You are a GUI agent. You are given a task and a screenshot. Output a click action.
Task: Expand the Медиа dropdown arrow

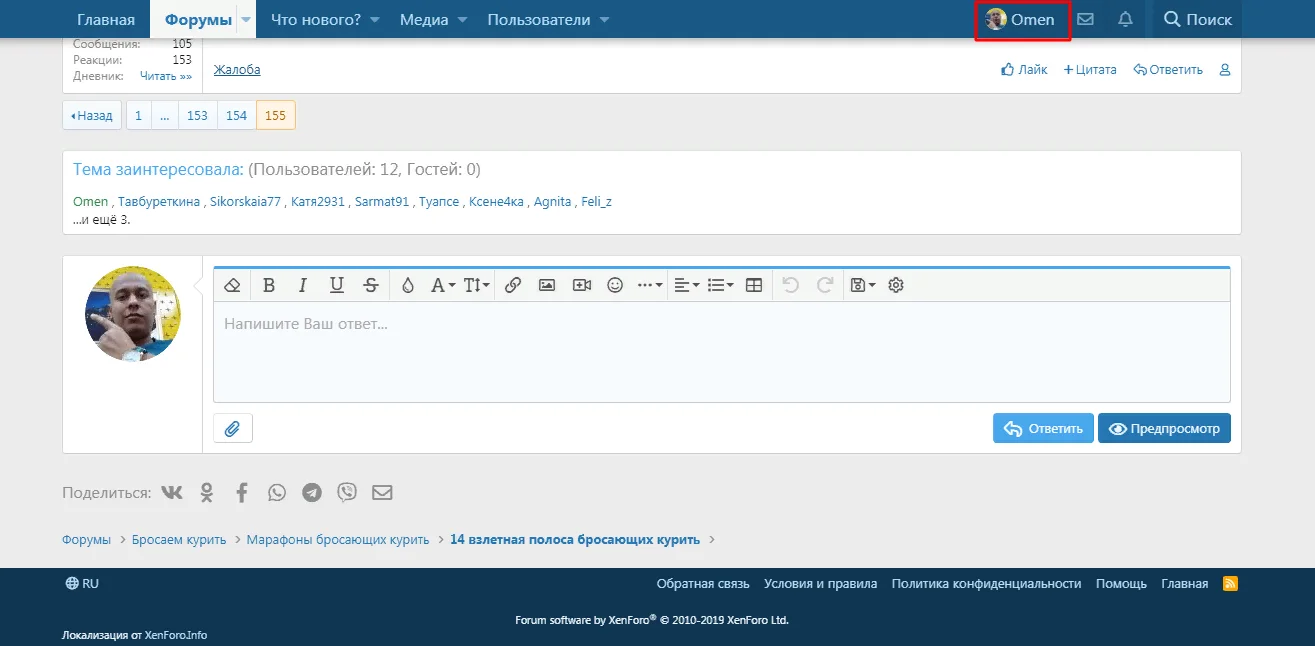point(463,20)
